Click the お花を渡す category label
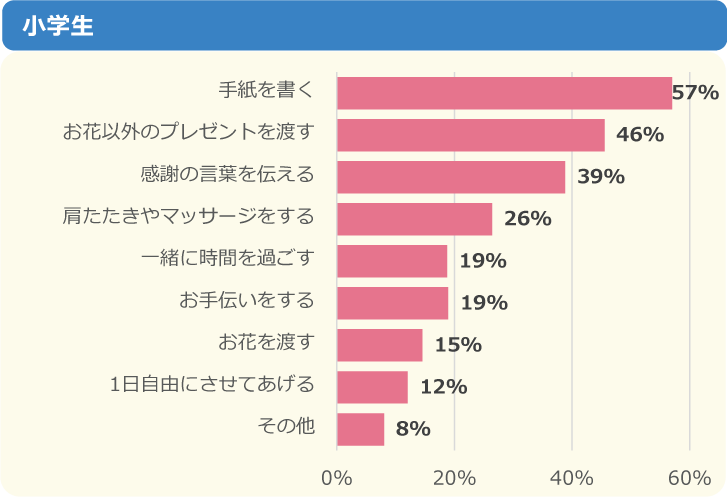 coord(267,342)
